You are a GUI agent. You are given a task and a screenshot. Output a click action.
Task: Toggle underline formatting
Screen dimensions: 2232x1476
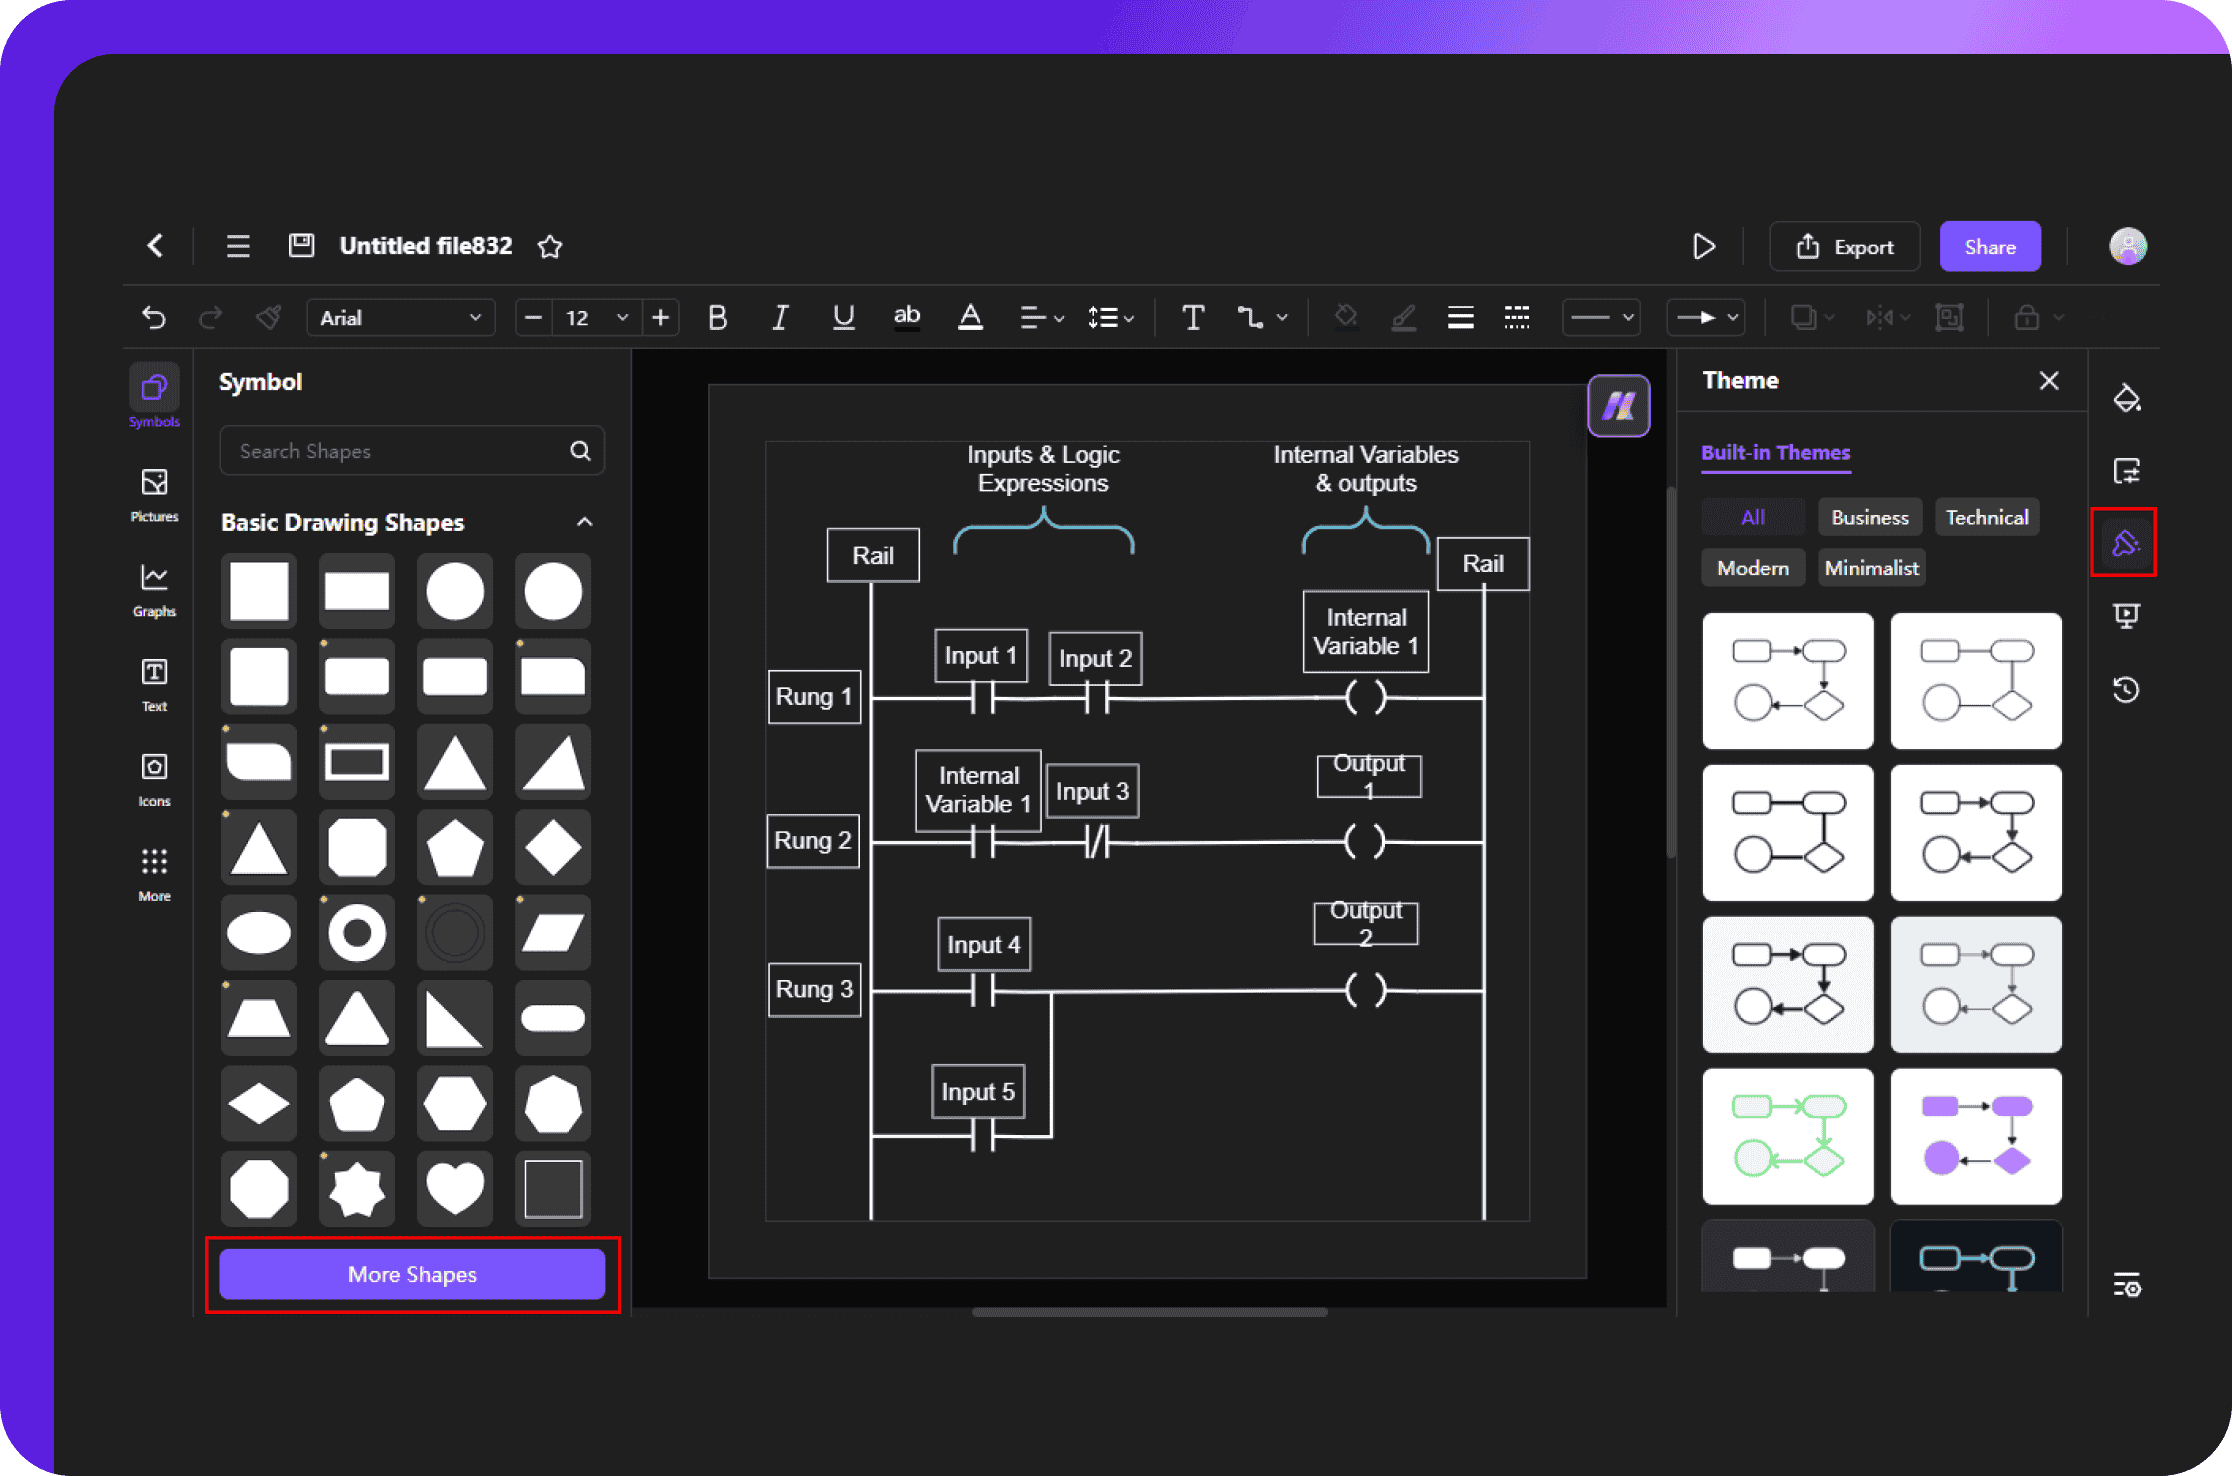coord(843,318)
